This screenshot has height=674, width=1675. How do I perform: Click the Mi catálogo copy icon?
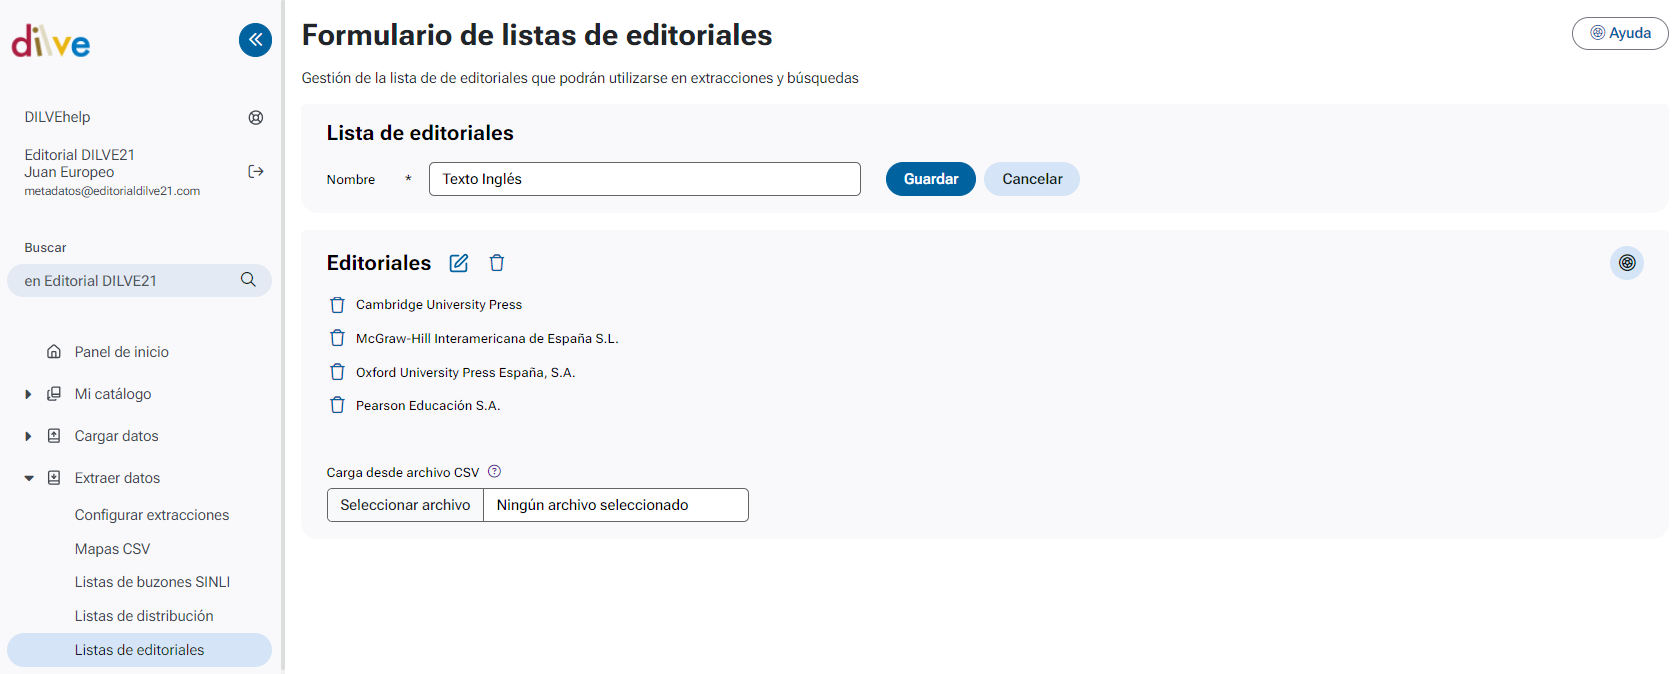54,394
